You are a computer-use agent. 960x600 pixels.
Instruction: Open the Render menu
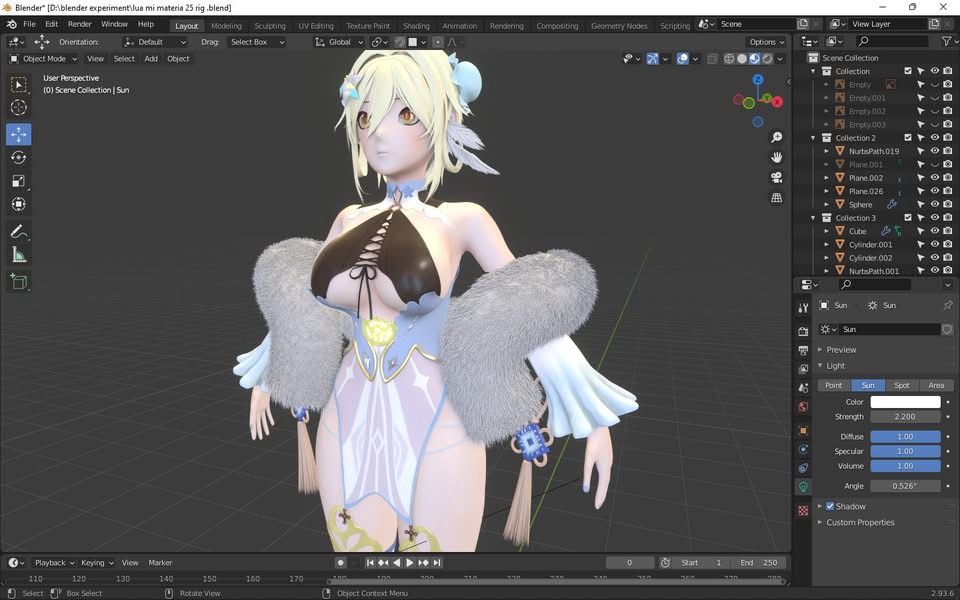(x=80, y=24)
